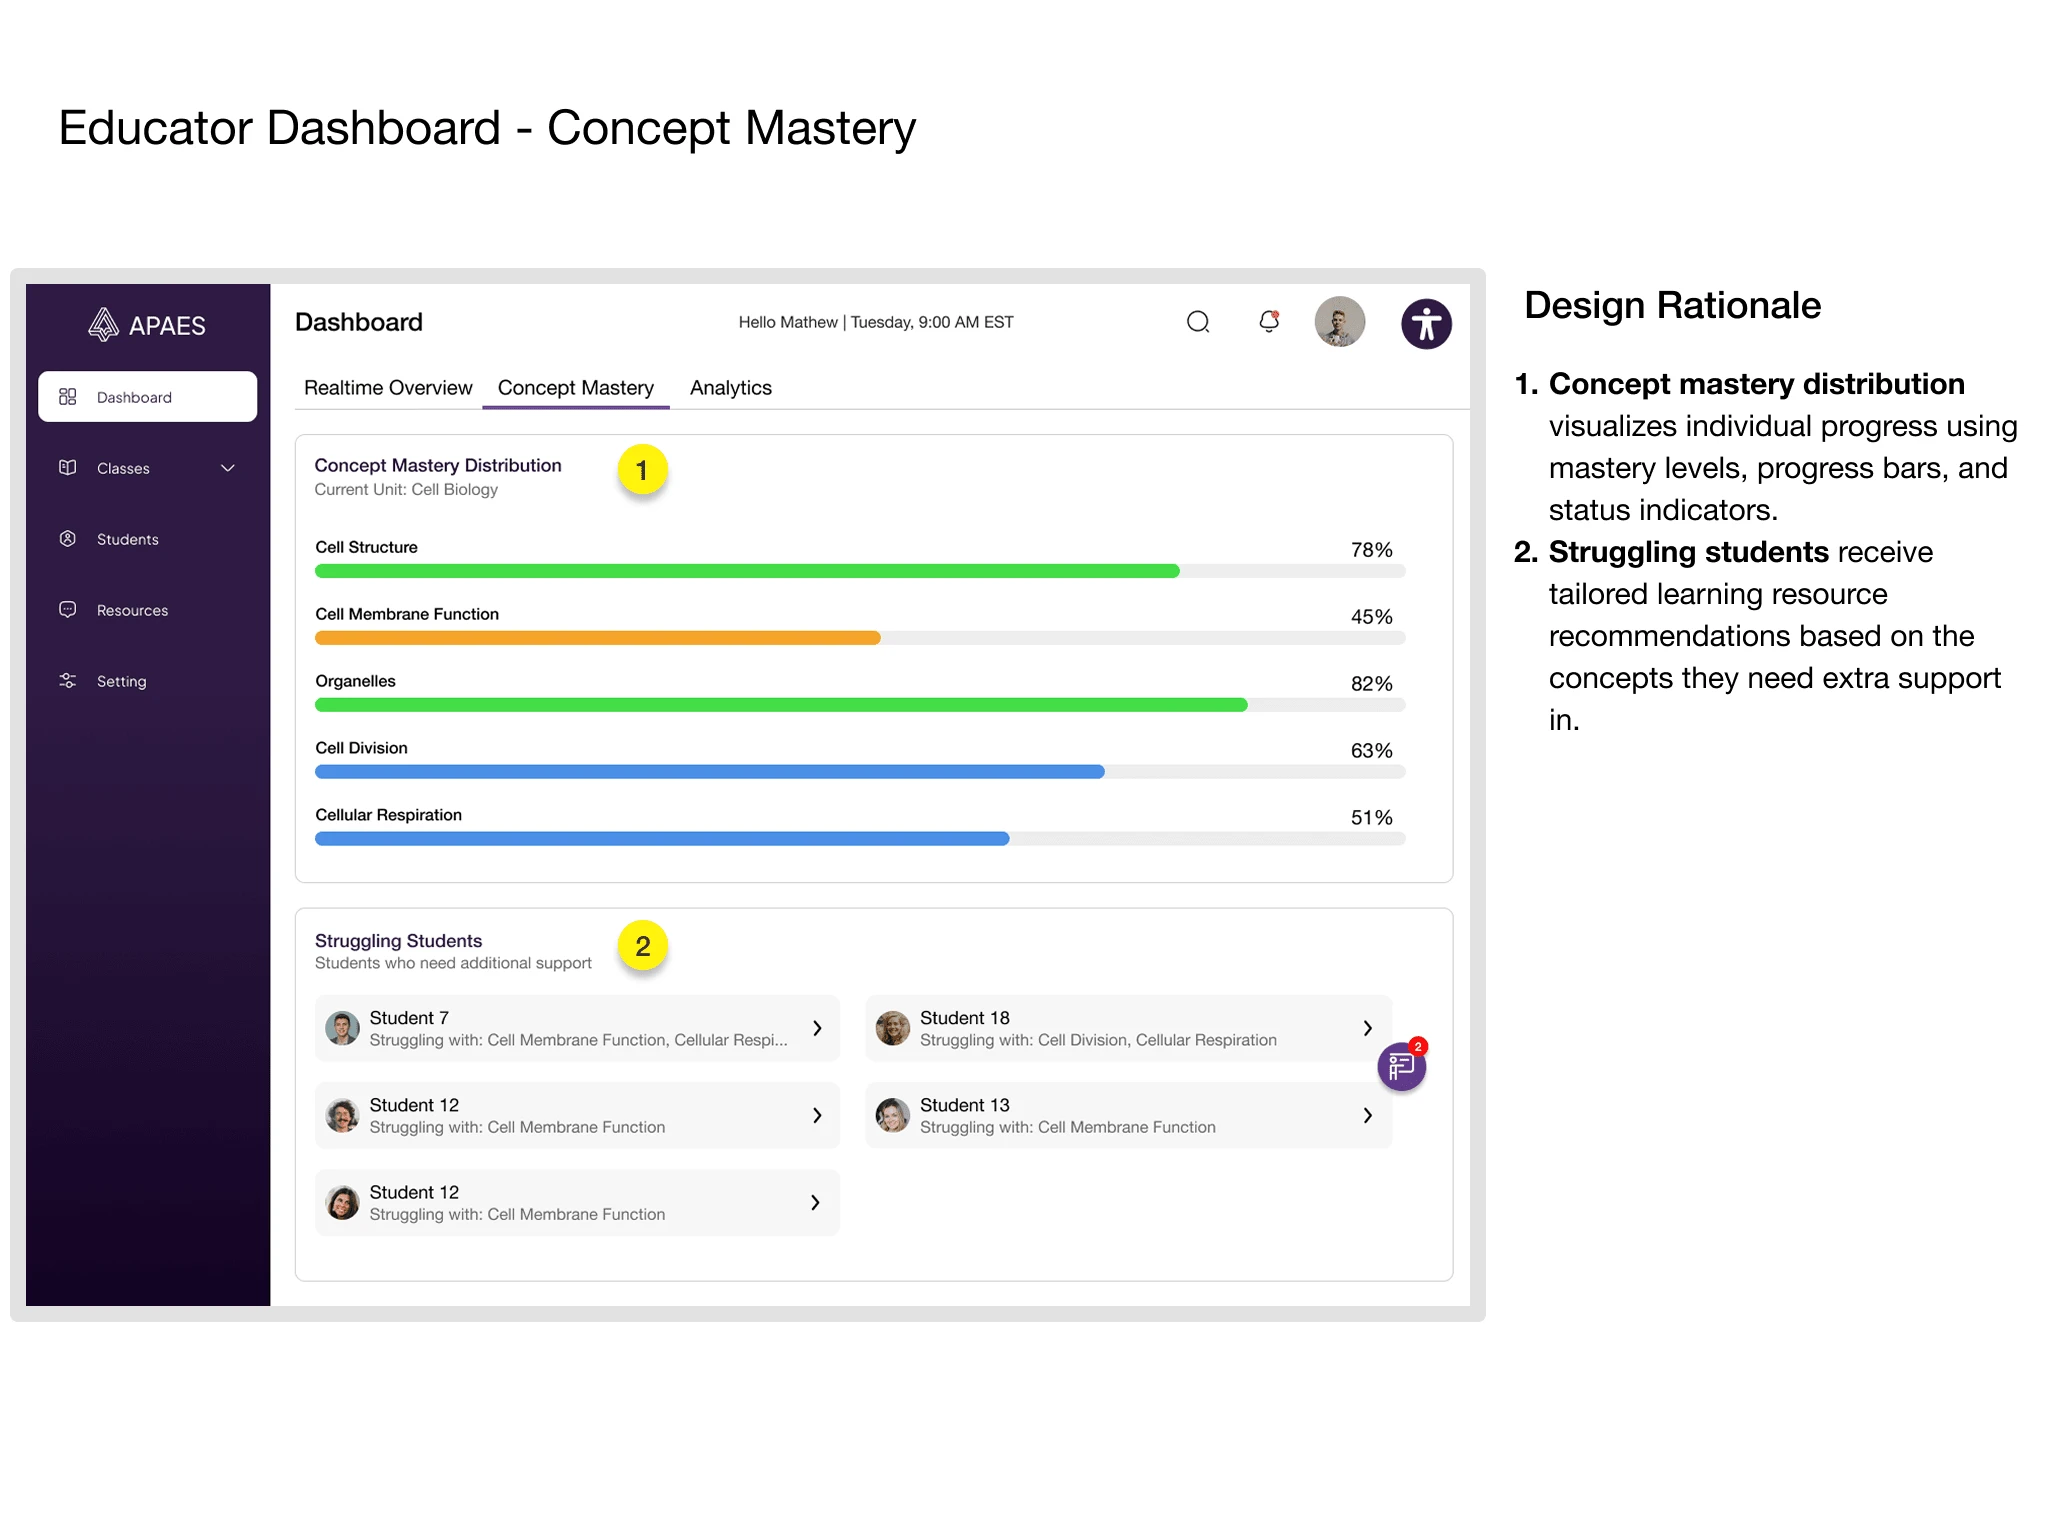The height and width of the screenshot is (1536, 2048).
Task: Open Students in the sidebar
Action: pyautogui.click(x=127, y=539)
